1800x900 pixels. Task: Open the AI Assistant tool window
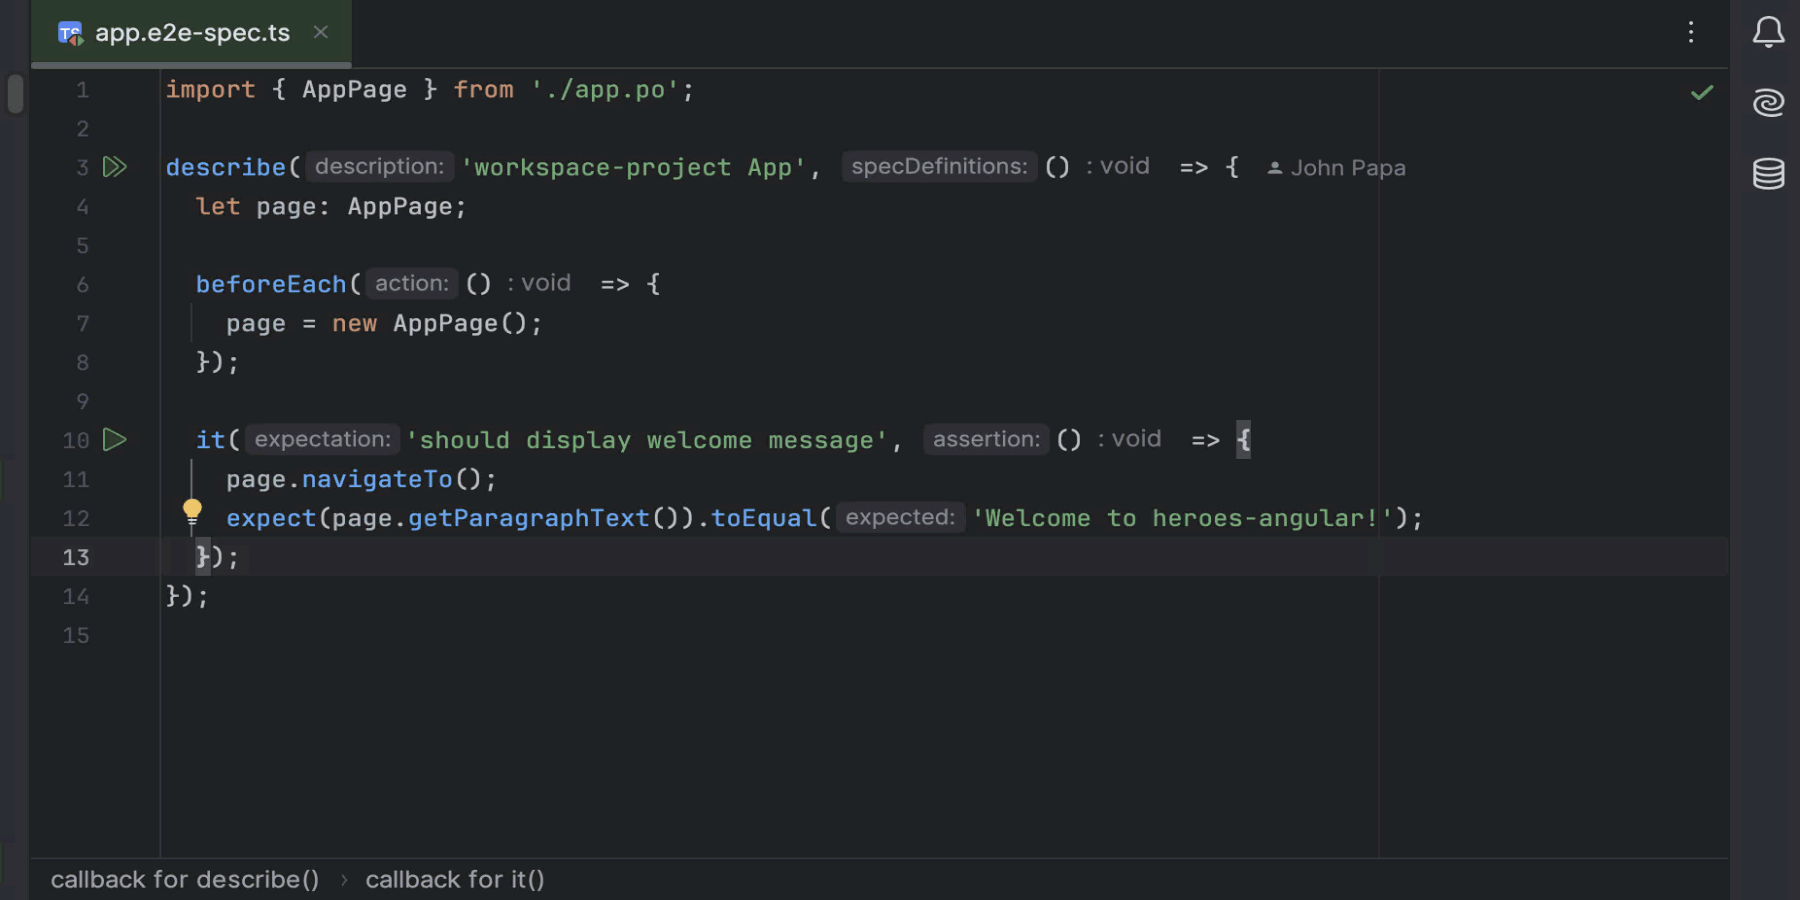pos(1768,102)
